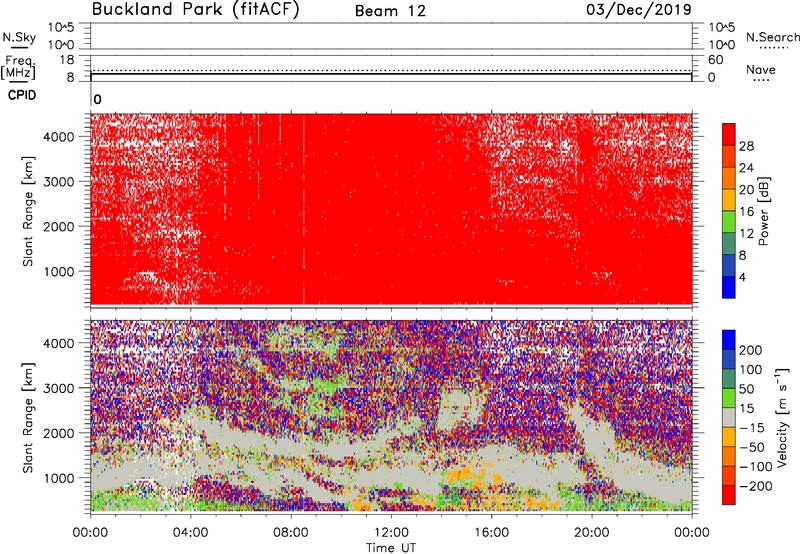
Task: Click the date '03/Dec/2019'
Action: pyautogui.click(x=639, y=9)
